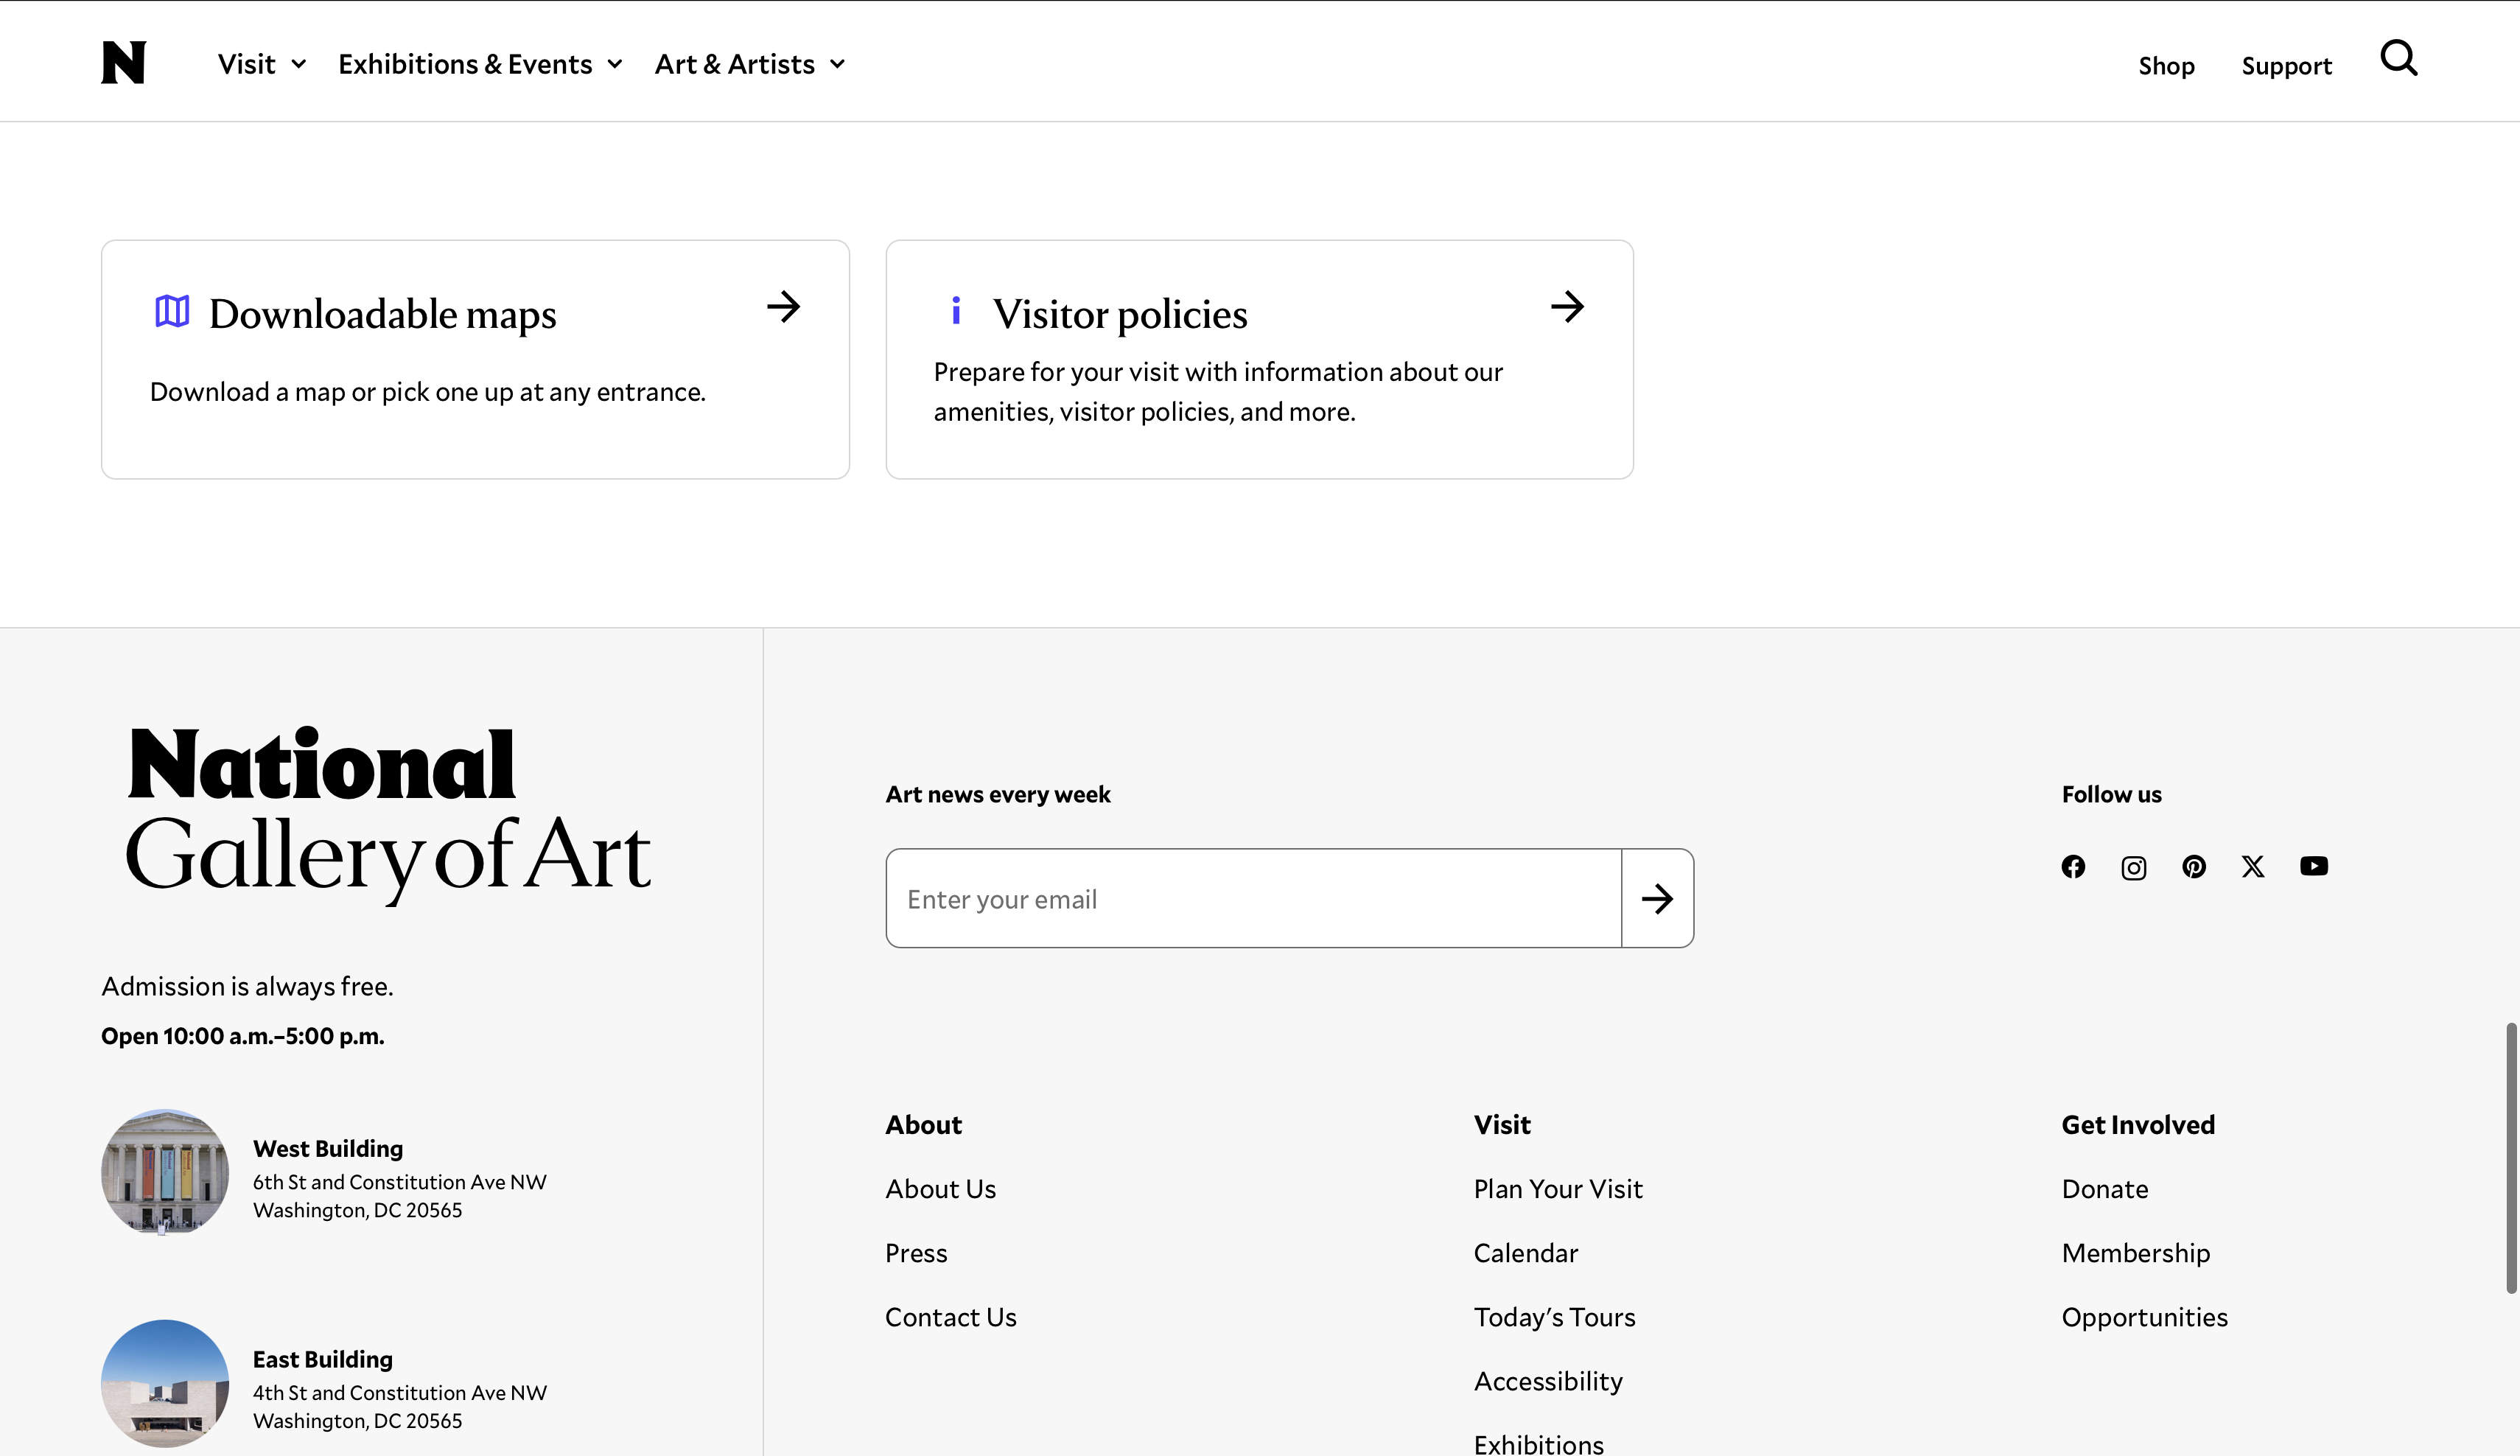The height and width of the screenshot is (1456, 2520).
Task: Click 'Prepare for your visit' description text
Action: click(x=1218, y=392)
